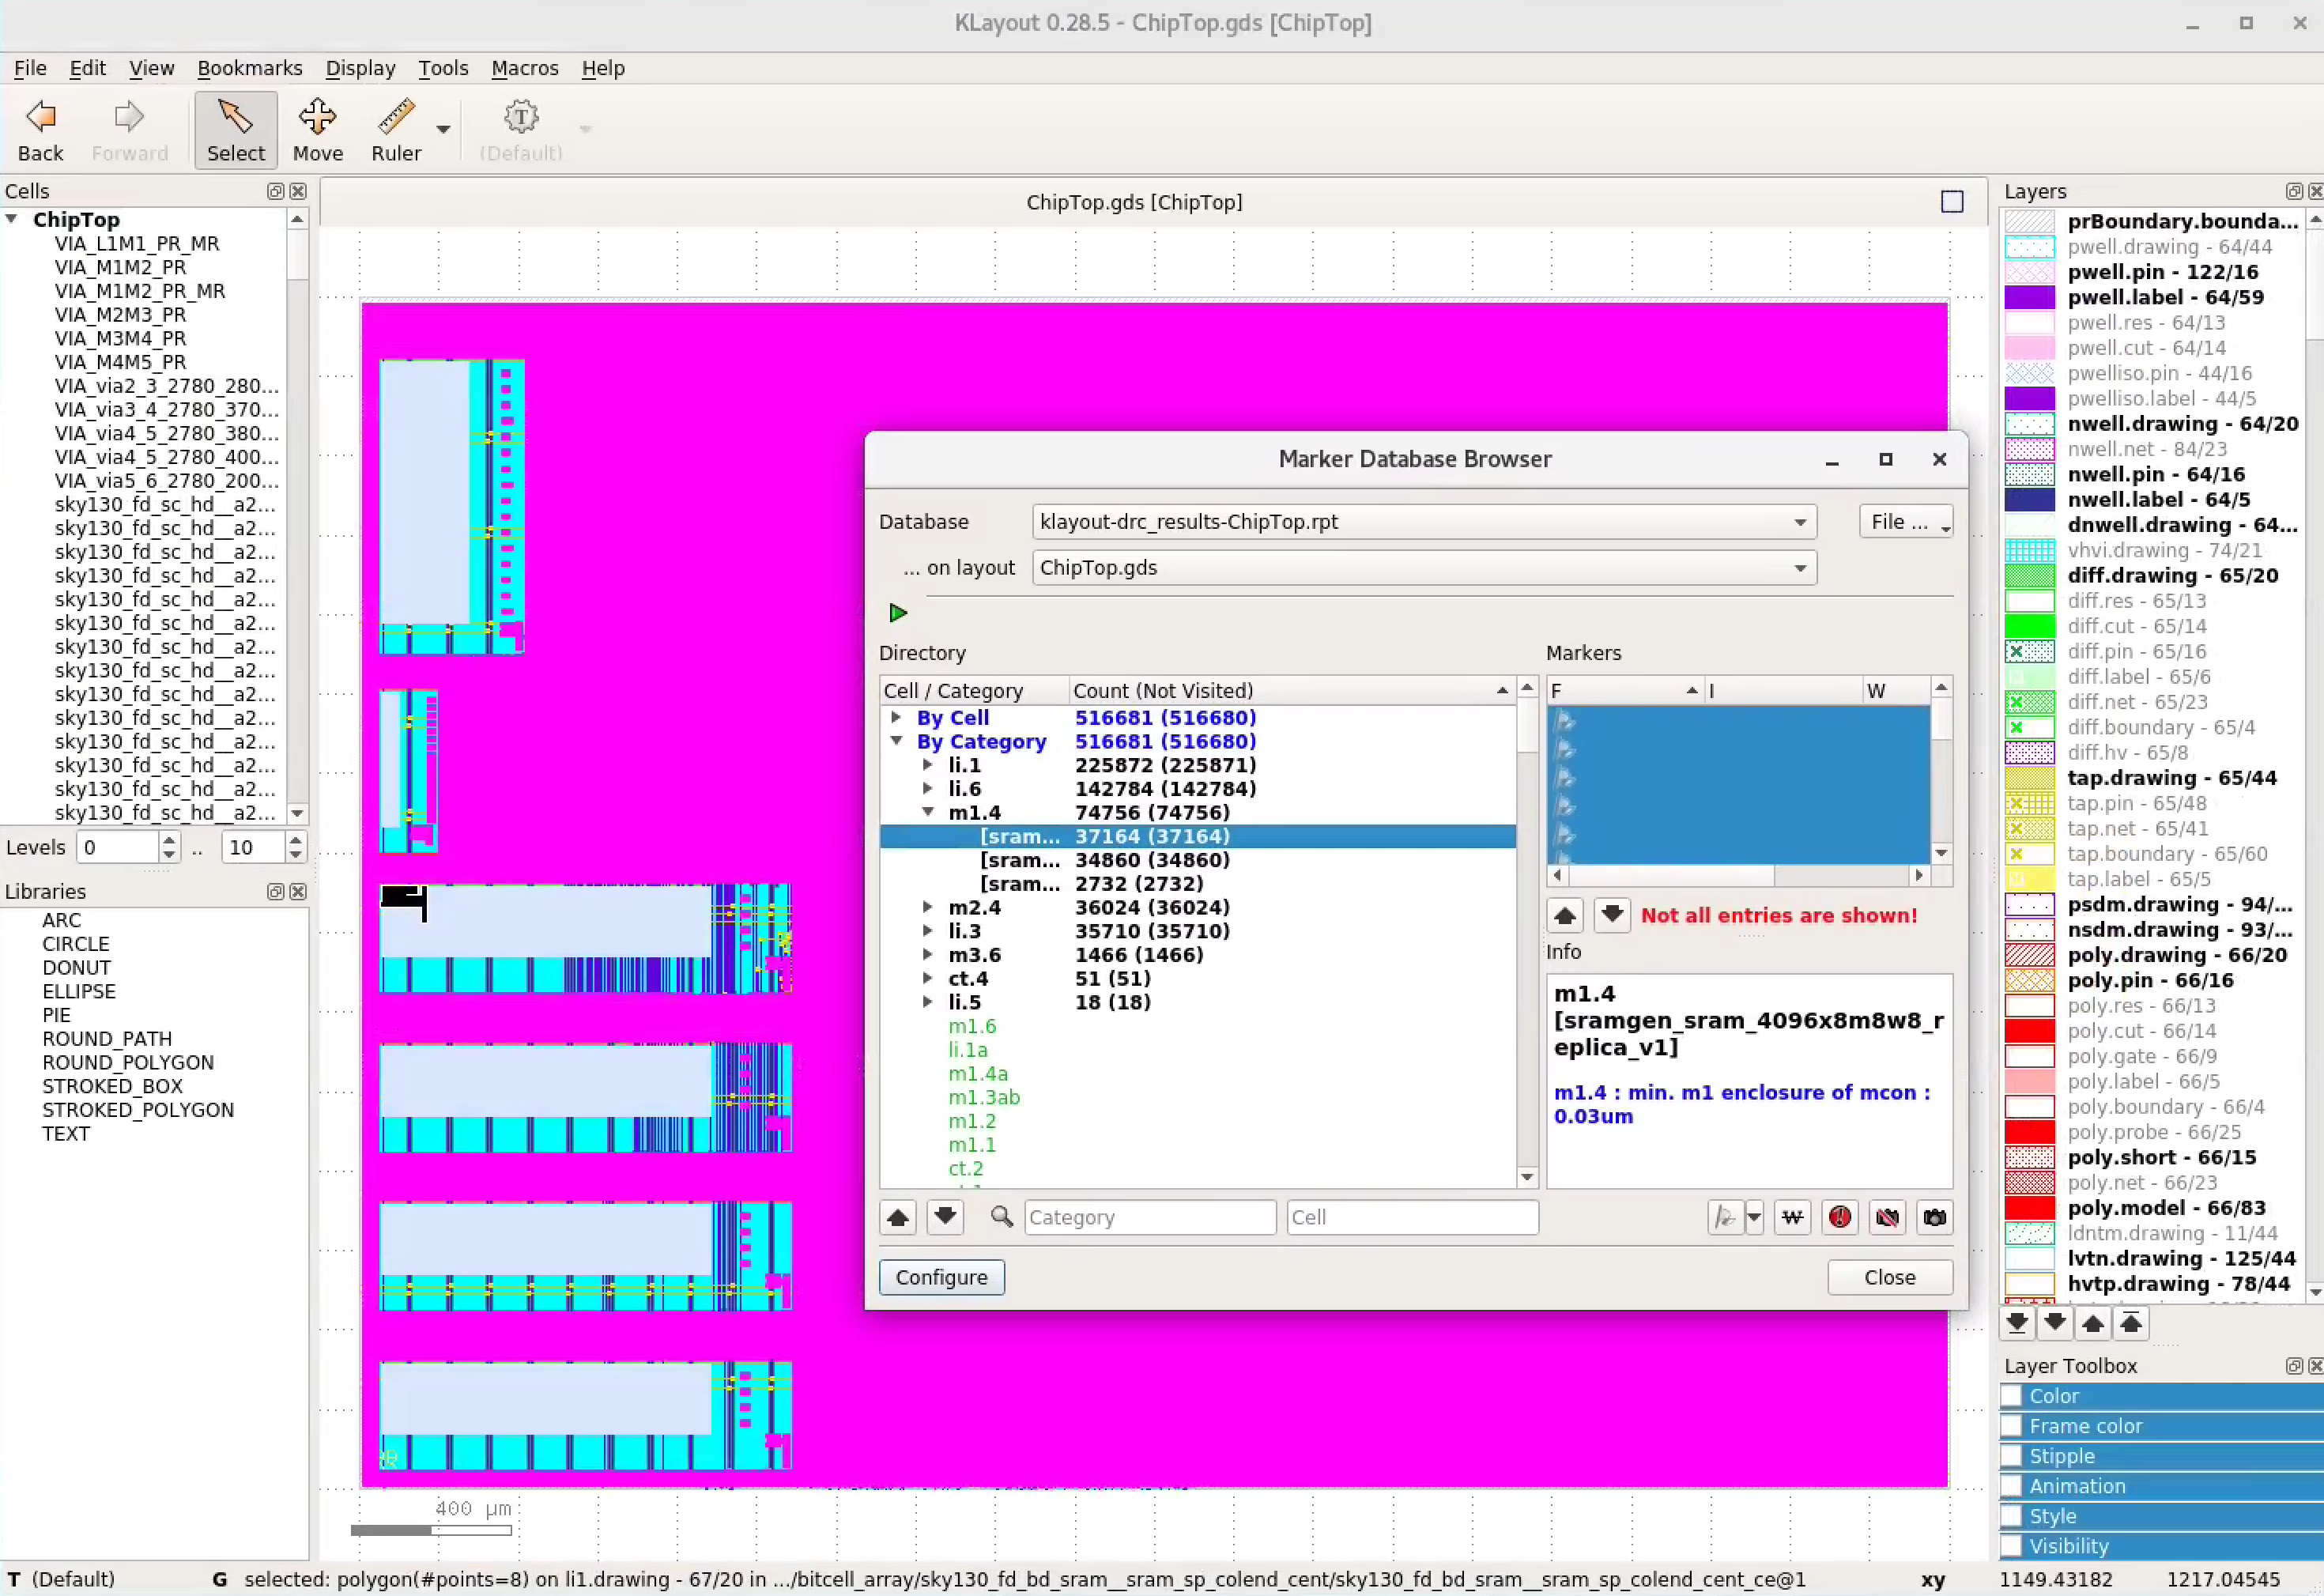This screenshot has width=2324, height=1596.
Task: Click the Cell filter input field
Action: [x=1412, y=1217]
